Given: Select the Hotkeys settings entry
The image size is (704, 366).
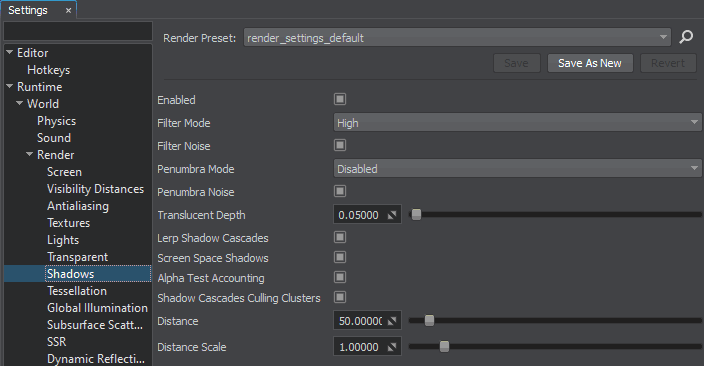Looking at the screenshot, I should click(x=48, y=70).
